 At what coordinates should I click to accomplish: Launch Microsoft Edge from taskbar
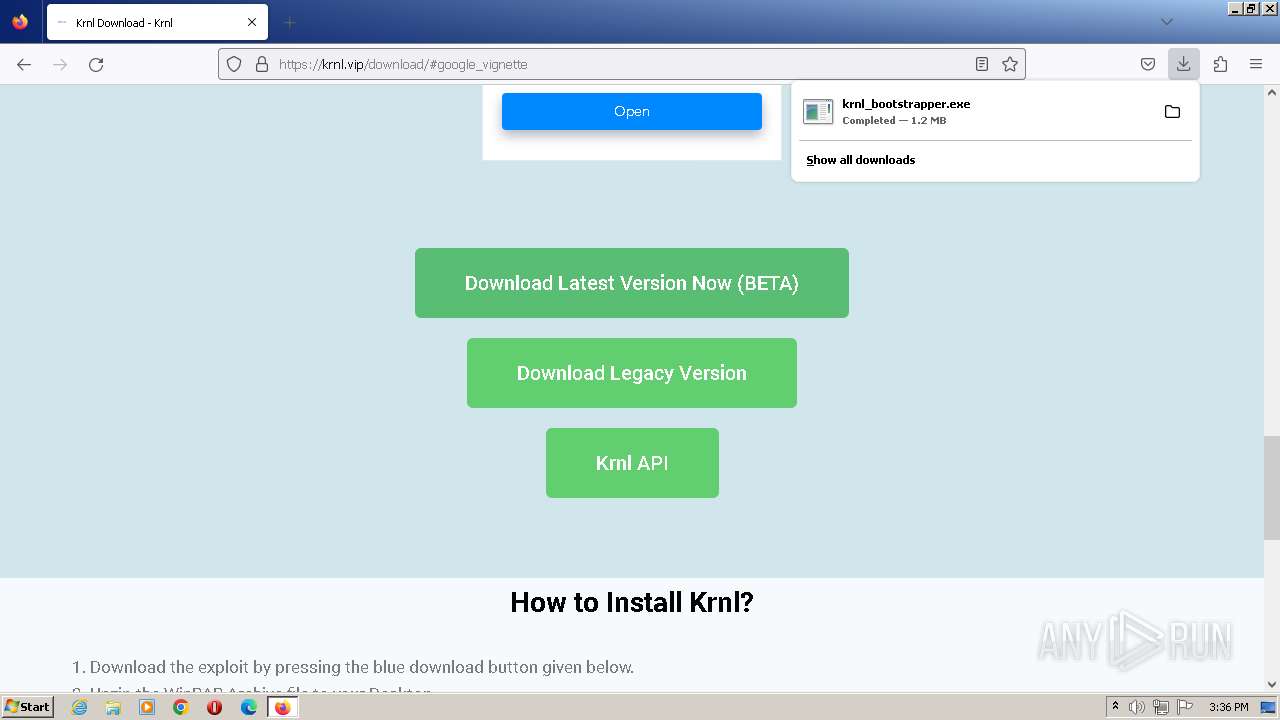coord(248,707)
